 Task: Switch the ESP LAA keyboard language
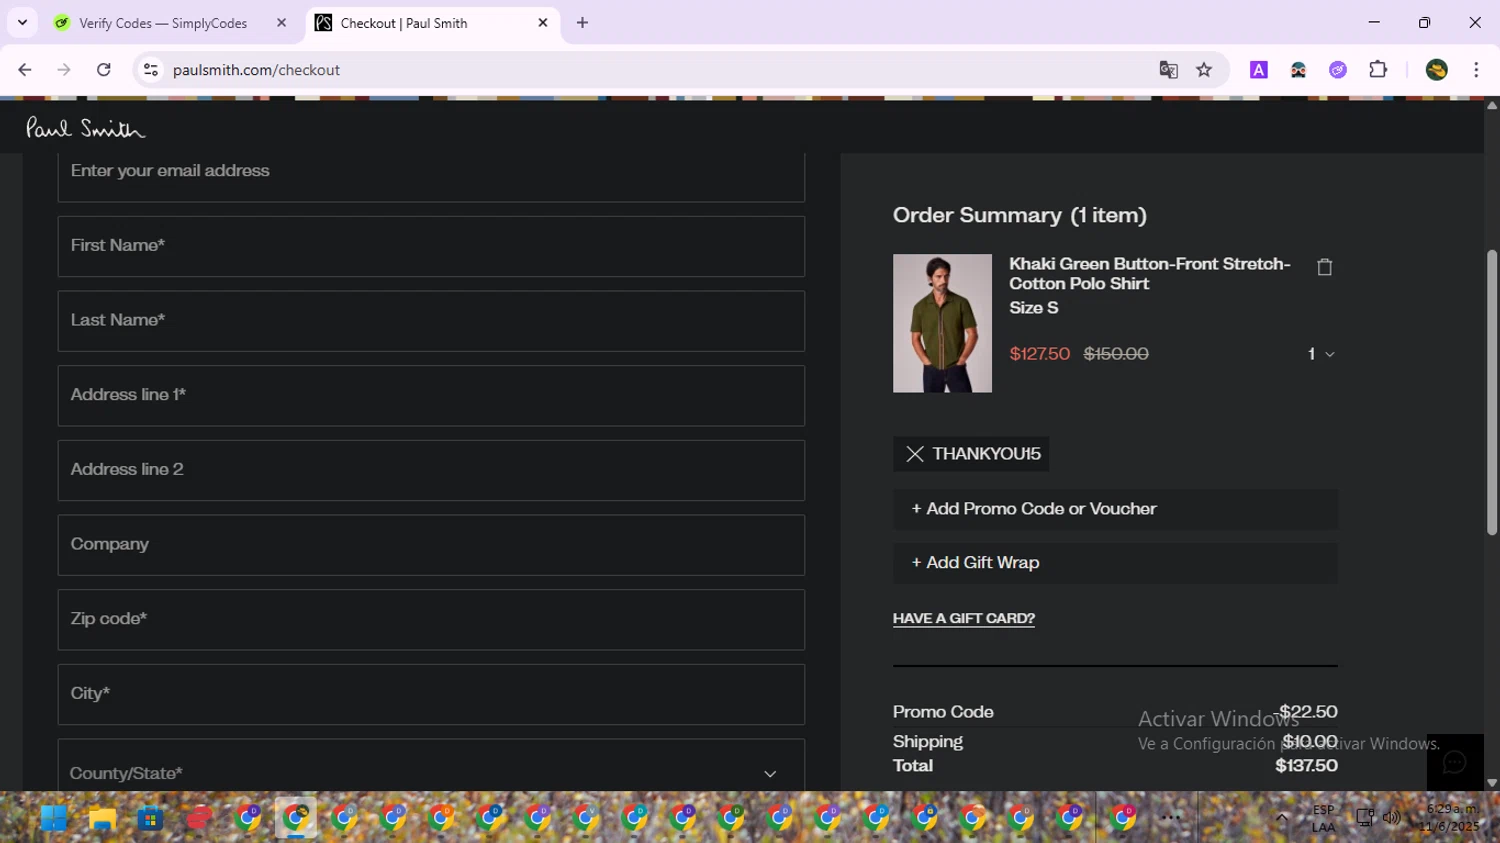pos(1323,818)
